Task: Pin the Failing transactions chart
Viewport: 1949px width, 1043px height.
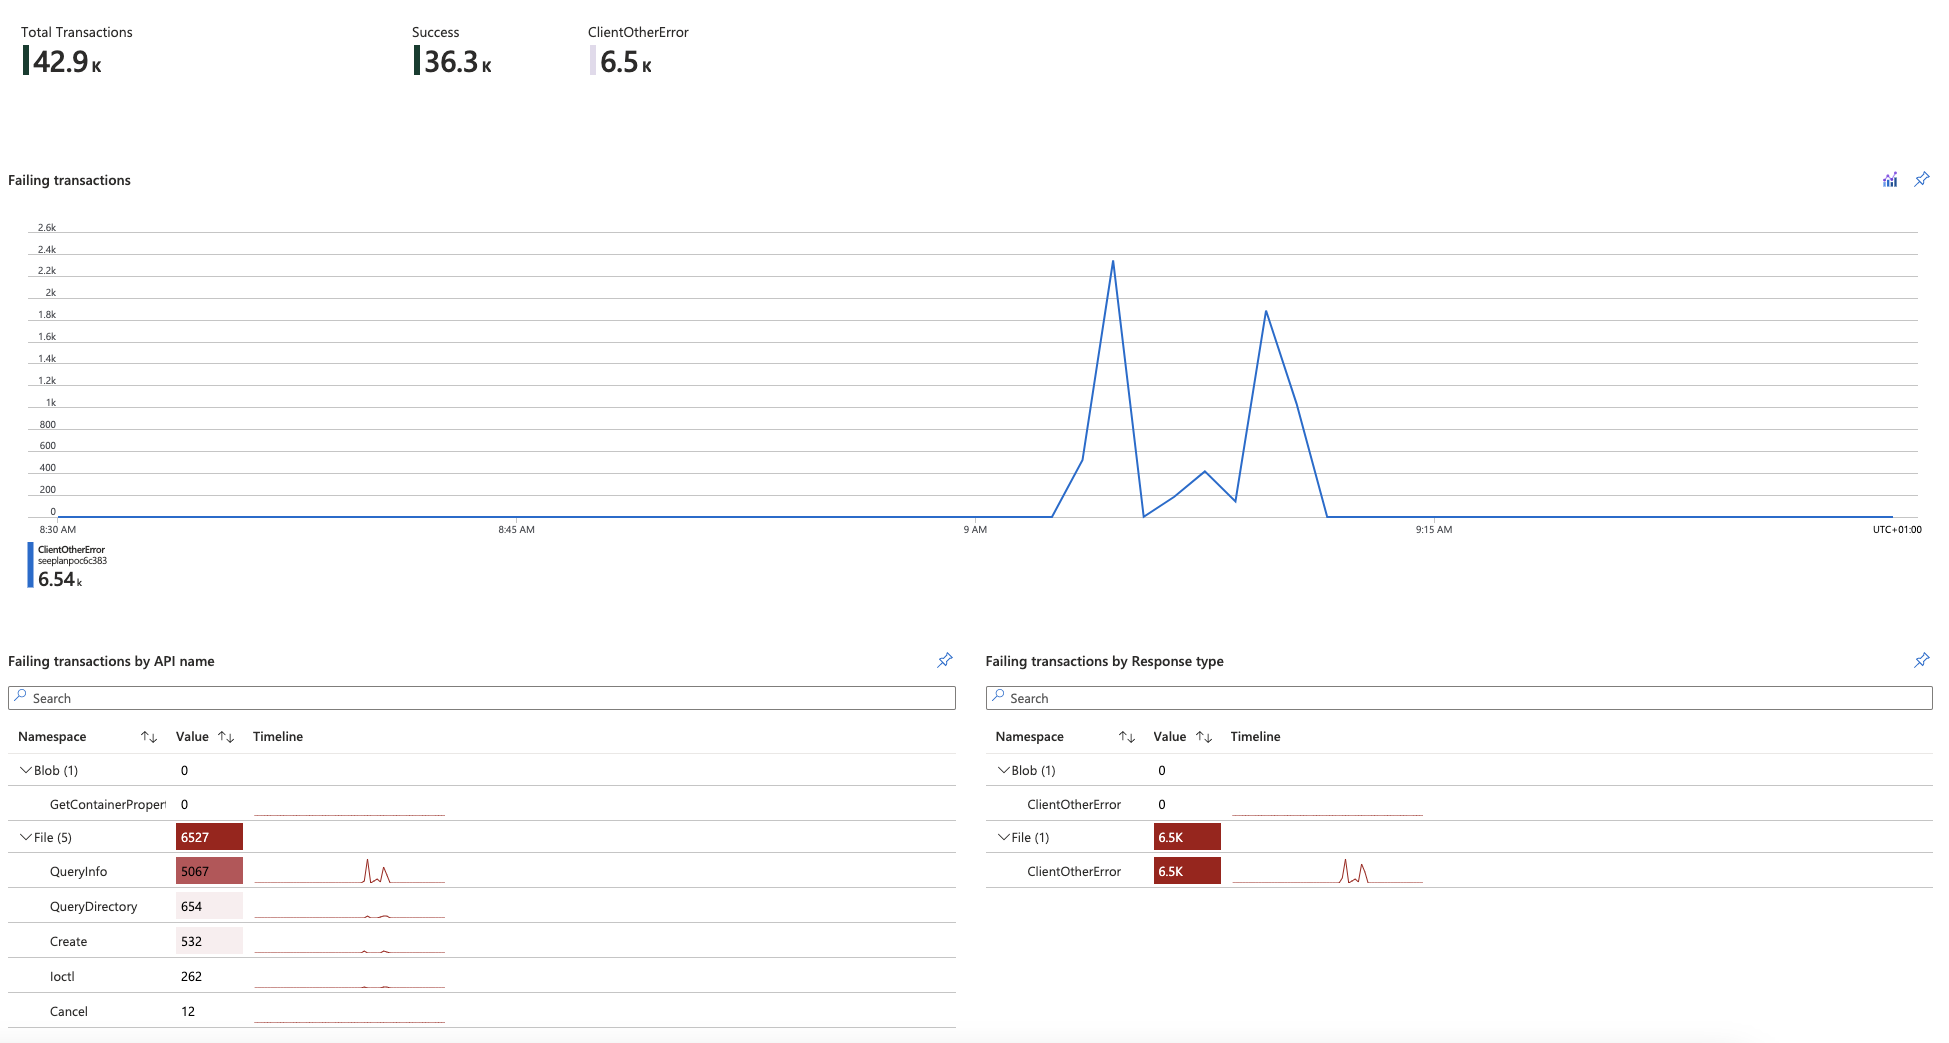Action: pos(1921,180)
